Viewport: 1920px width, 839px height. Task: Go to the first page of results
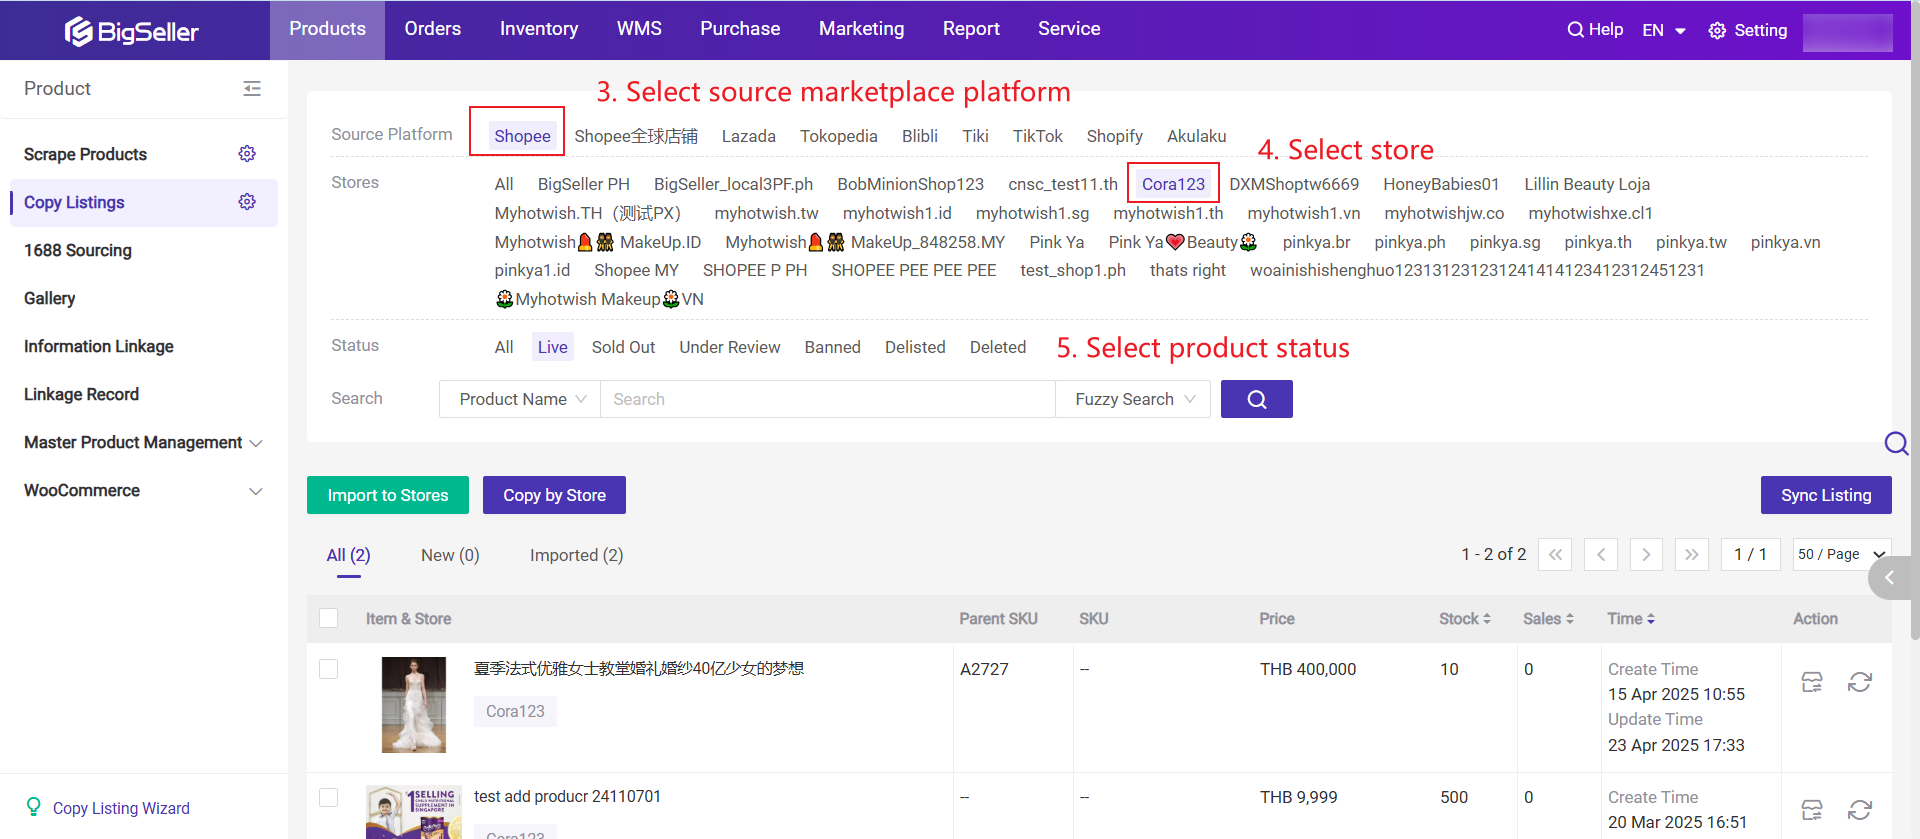click(1555, 554)
